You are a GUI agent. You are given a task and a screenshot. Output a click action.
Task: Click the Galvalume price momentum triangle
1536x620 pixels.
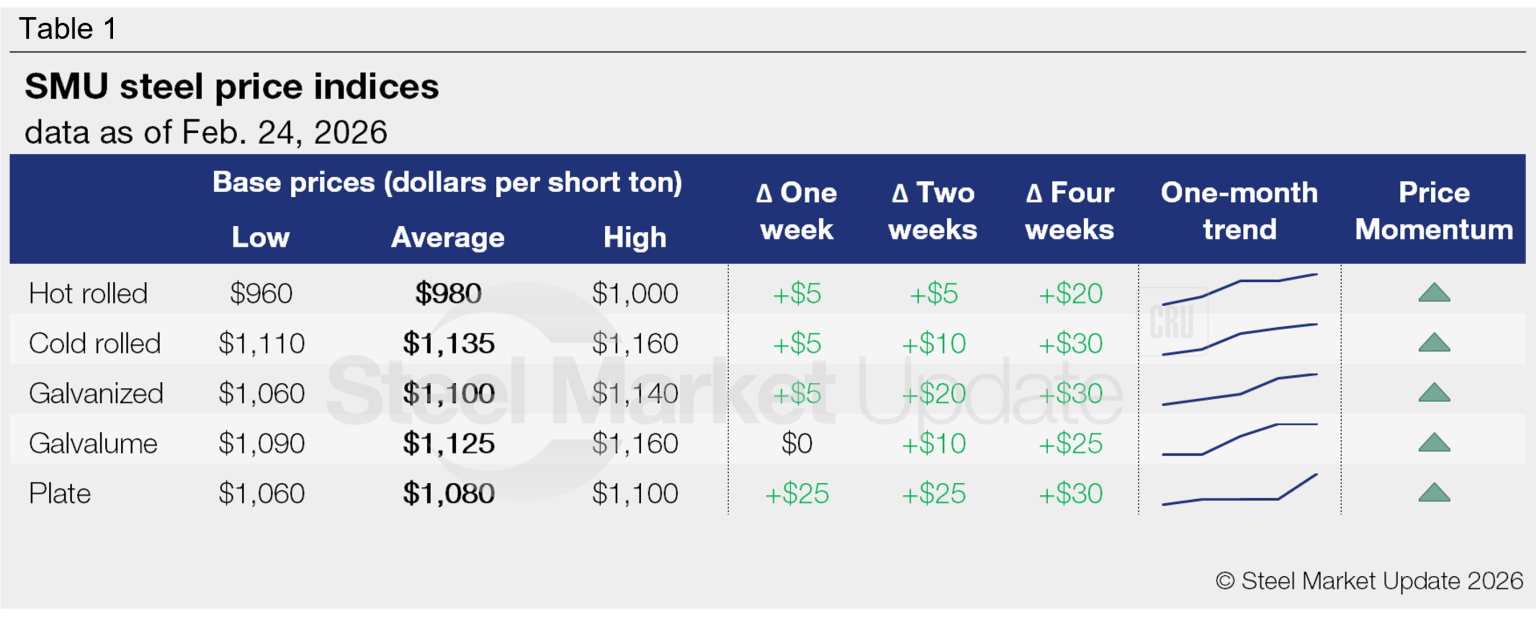point(1434,443)
